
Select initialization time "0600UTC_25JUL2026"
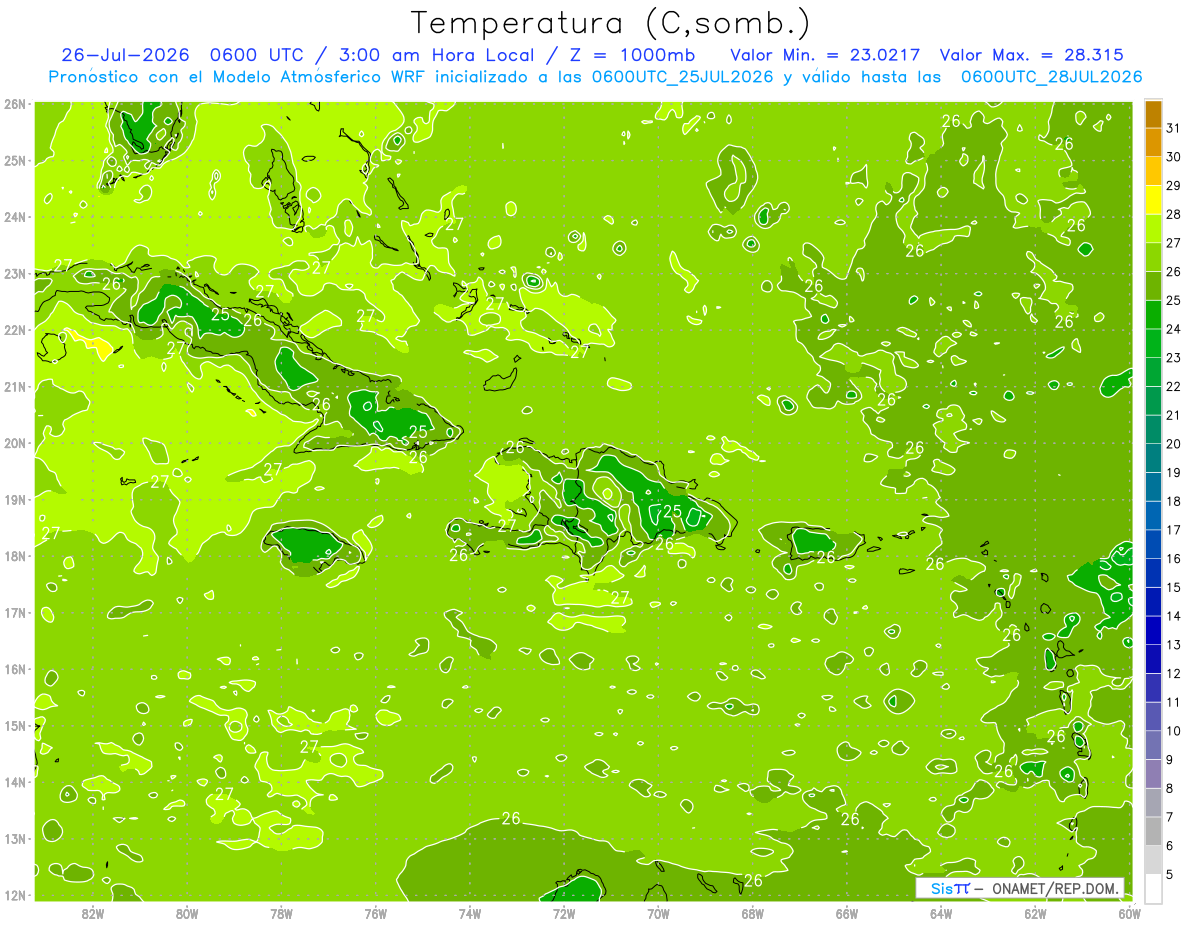pyautogui.click(x=682, y=76)
